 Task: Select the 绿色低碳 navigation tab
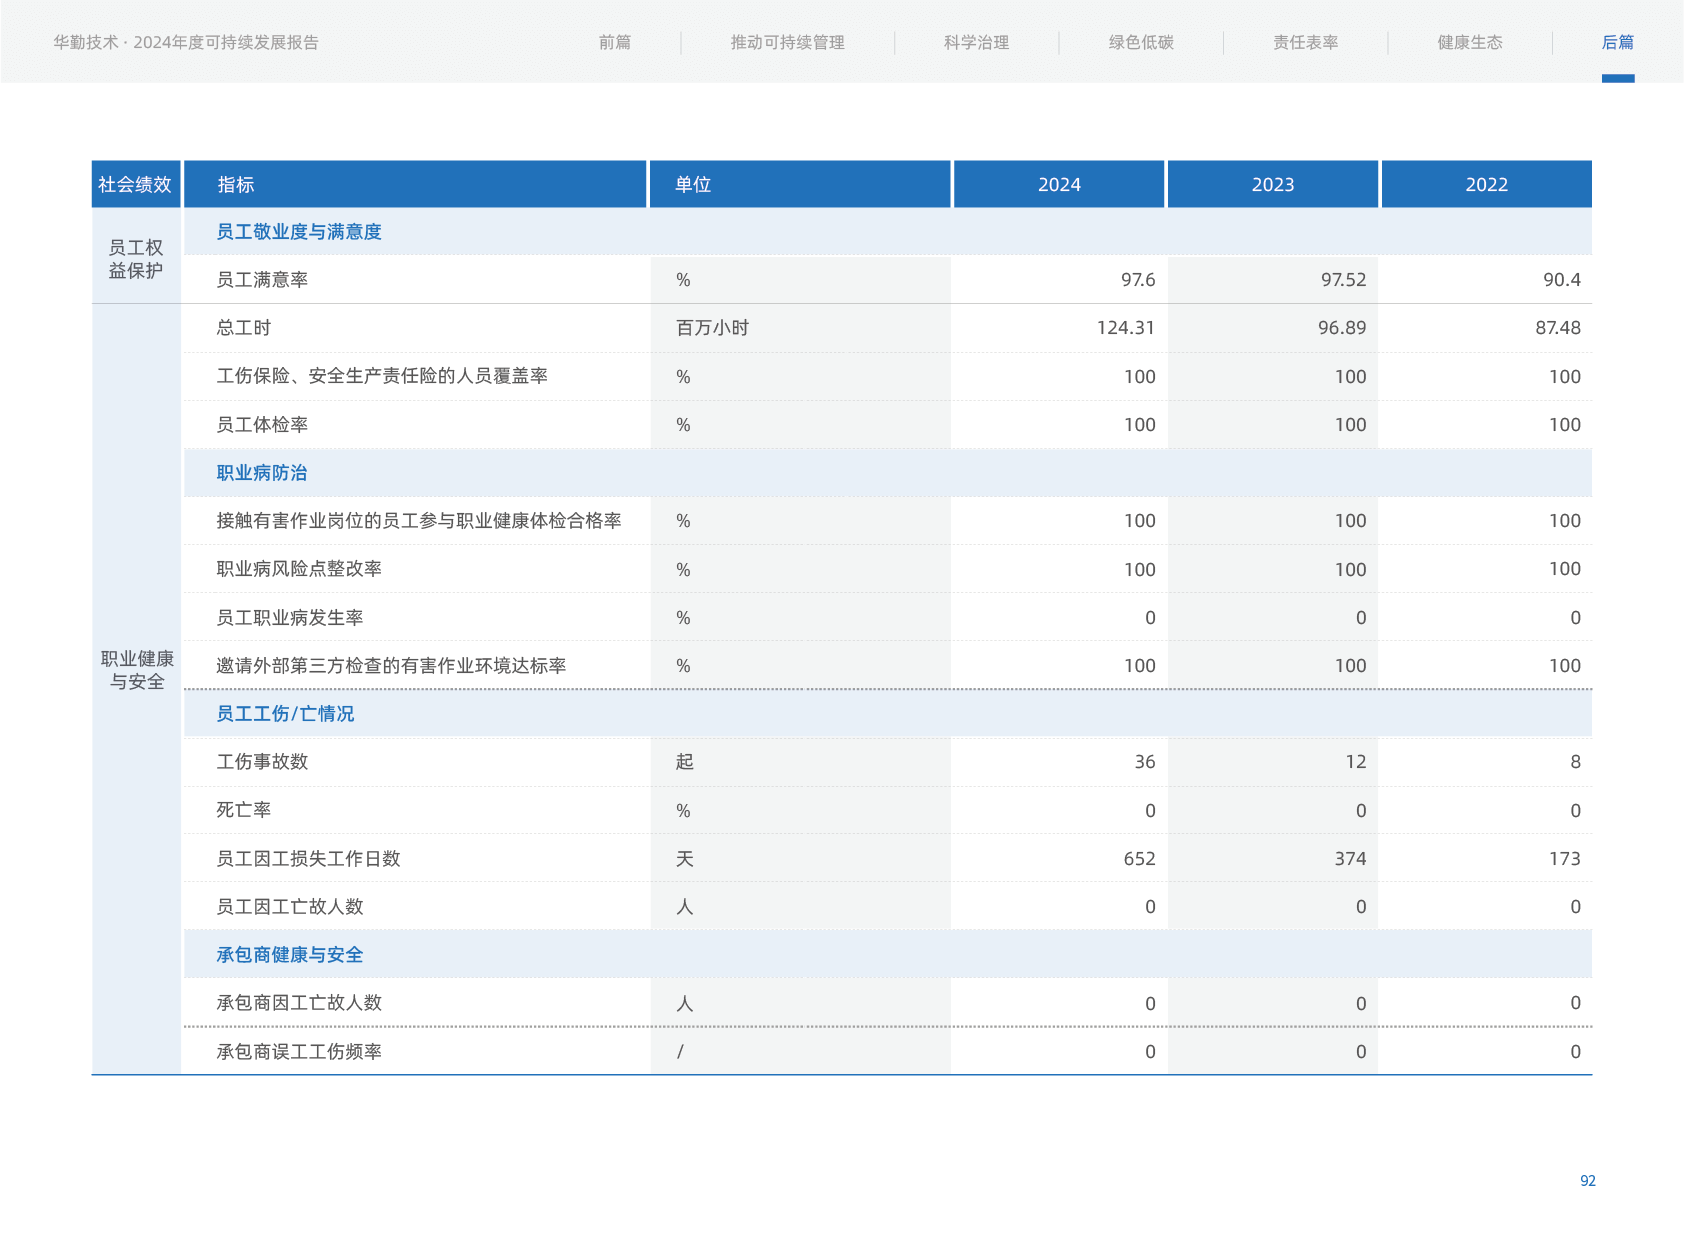(1140, 42)
